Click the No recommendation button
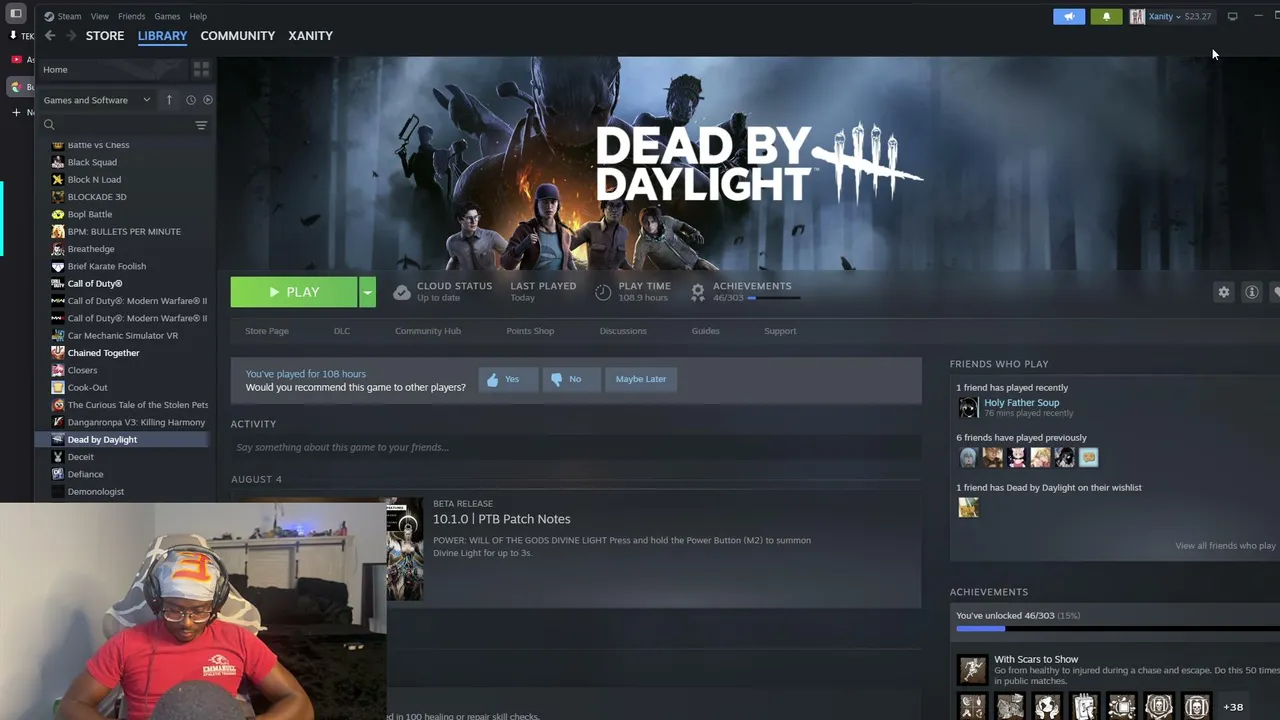1280x720 pixels. click(571, 379)
